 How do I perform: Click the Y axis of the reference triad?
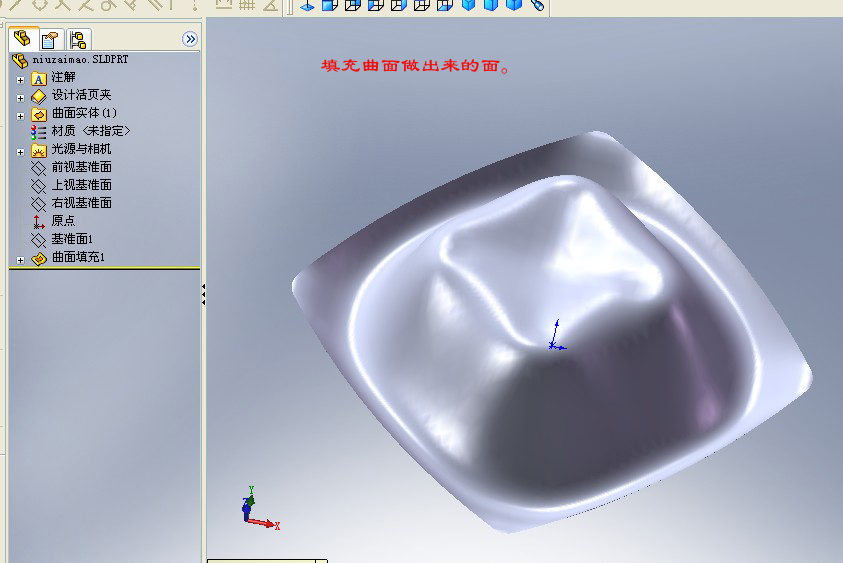[x=251, y=495]
